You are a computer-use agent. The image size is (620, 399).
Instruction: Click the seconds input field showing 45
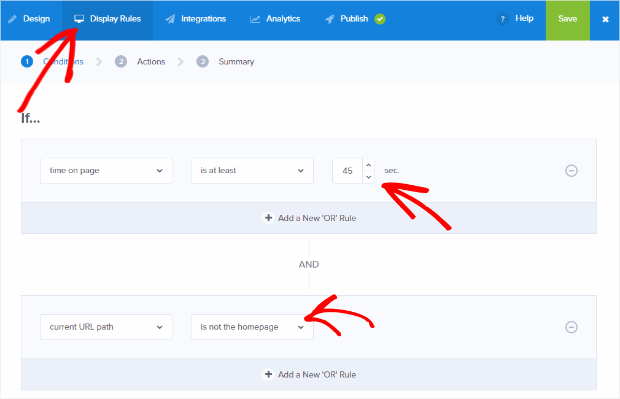coord(348,170)
